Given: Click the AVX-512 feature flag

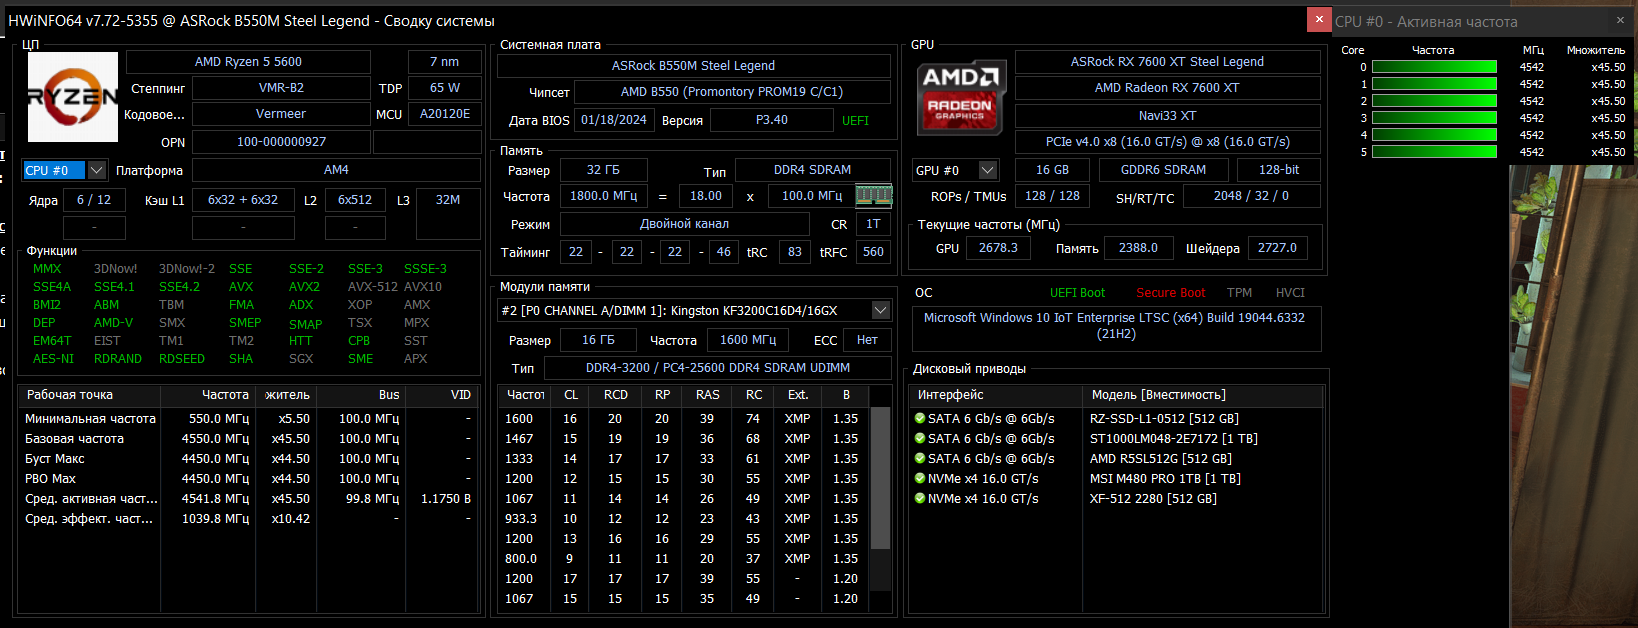Looking at the screenshot, I should coord(373,287).
